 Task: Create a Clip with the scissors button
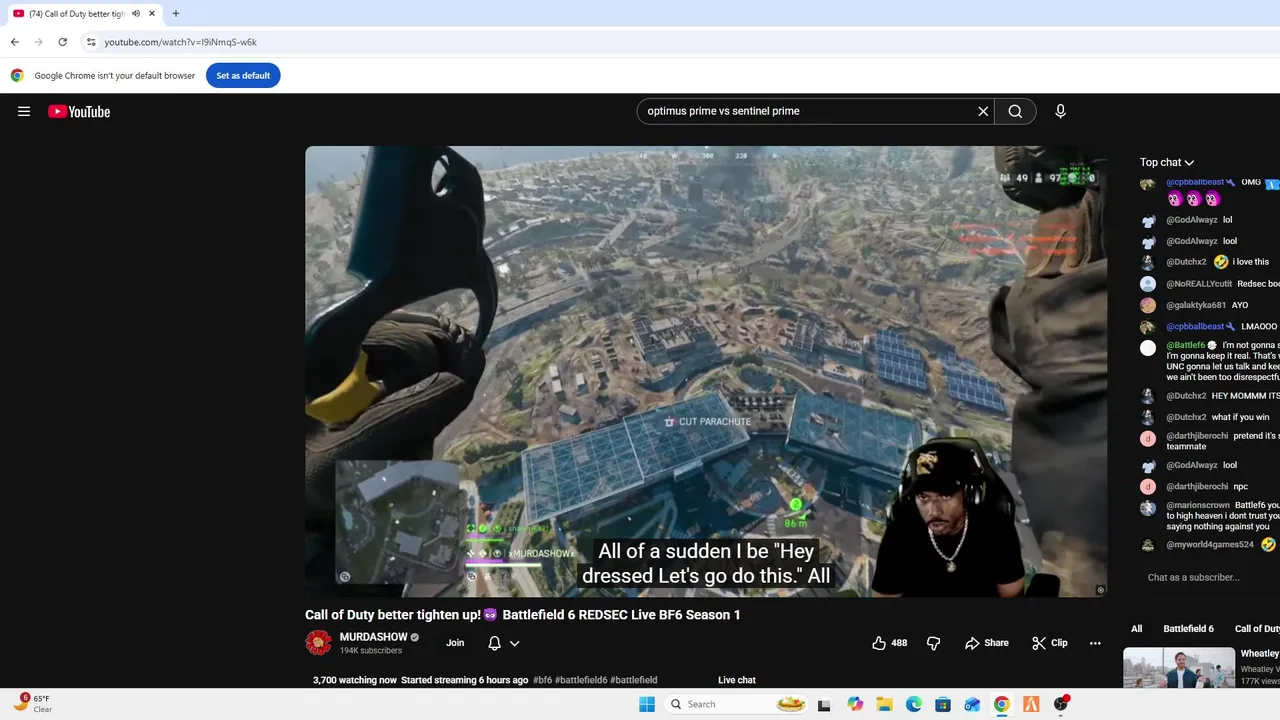(1050, 643)
